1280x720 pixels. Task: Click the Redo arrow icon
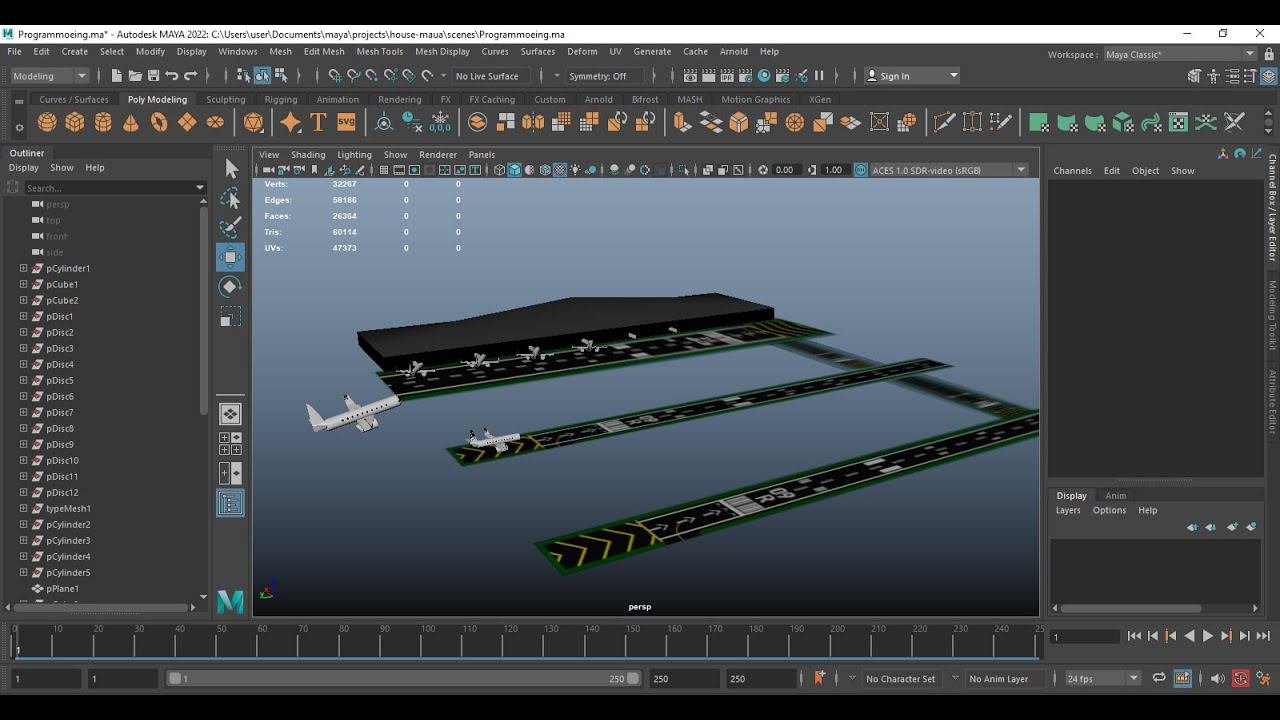click(x=190, y=76)
